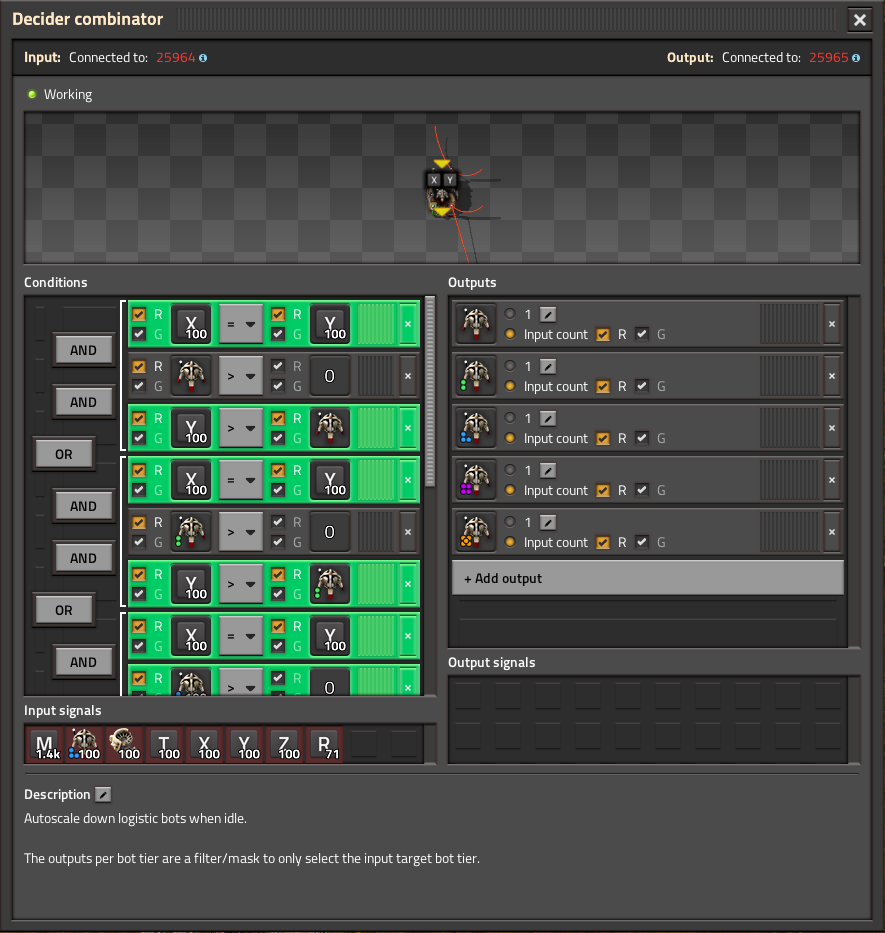The width and height of the screenshot is (885, 933).
Task: Open comparator dropdown in third condition row
Action: 240,428
